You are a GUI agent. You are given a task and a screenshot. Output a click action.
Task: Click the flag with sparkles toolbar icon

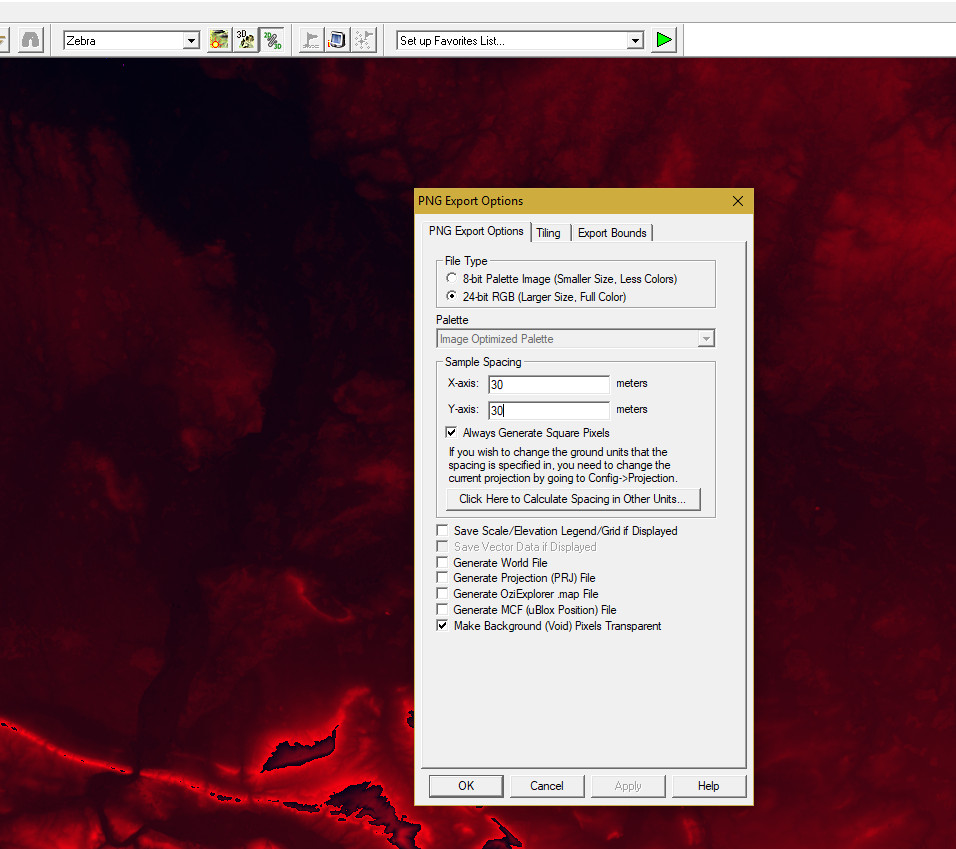(x=363, y=40)
